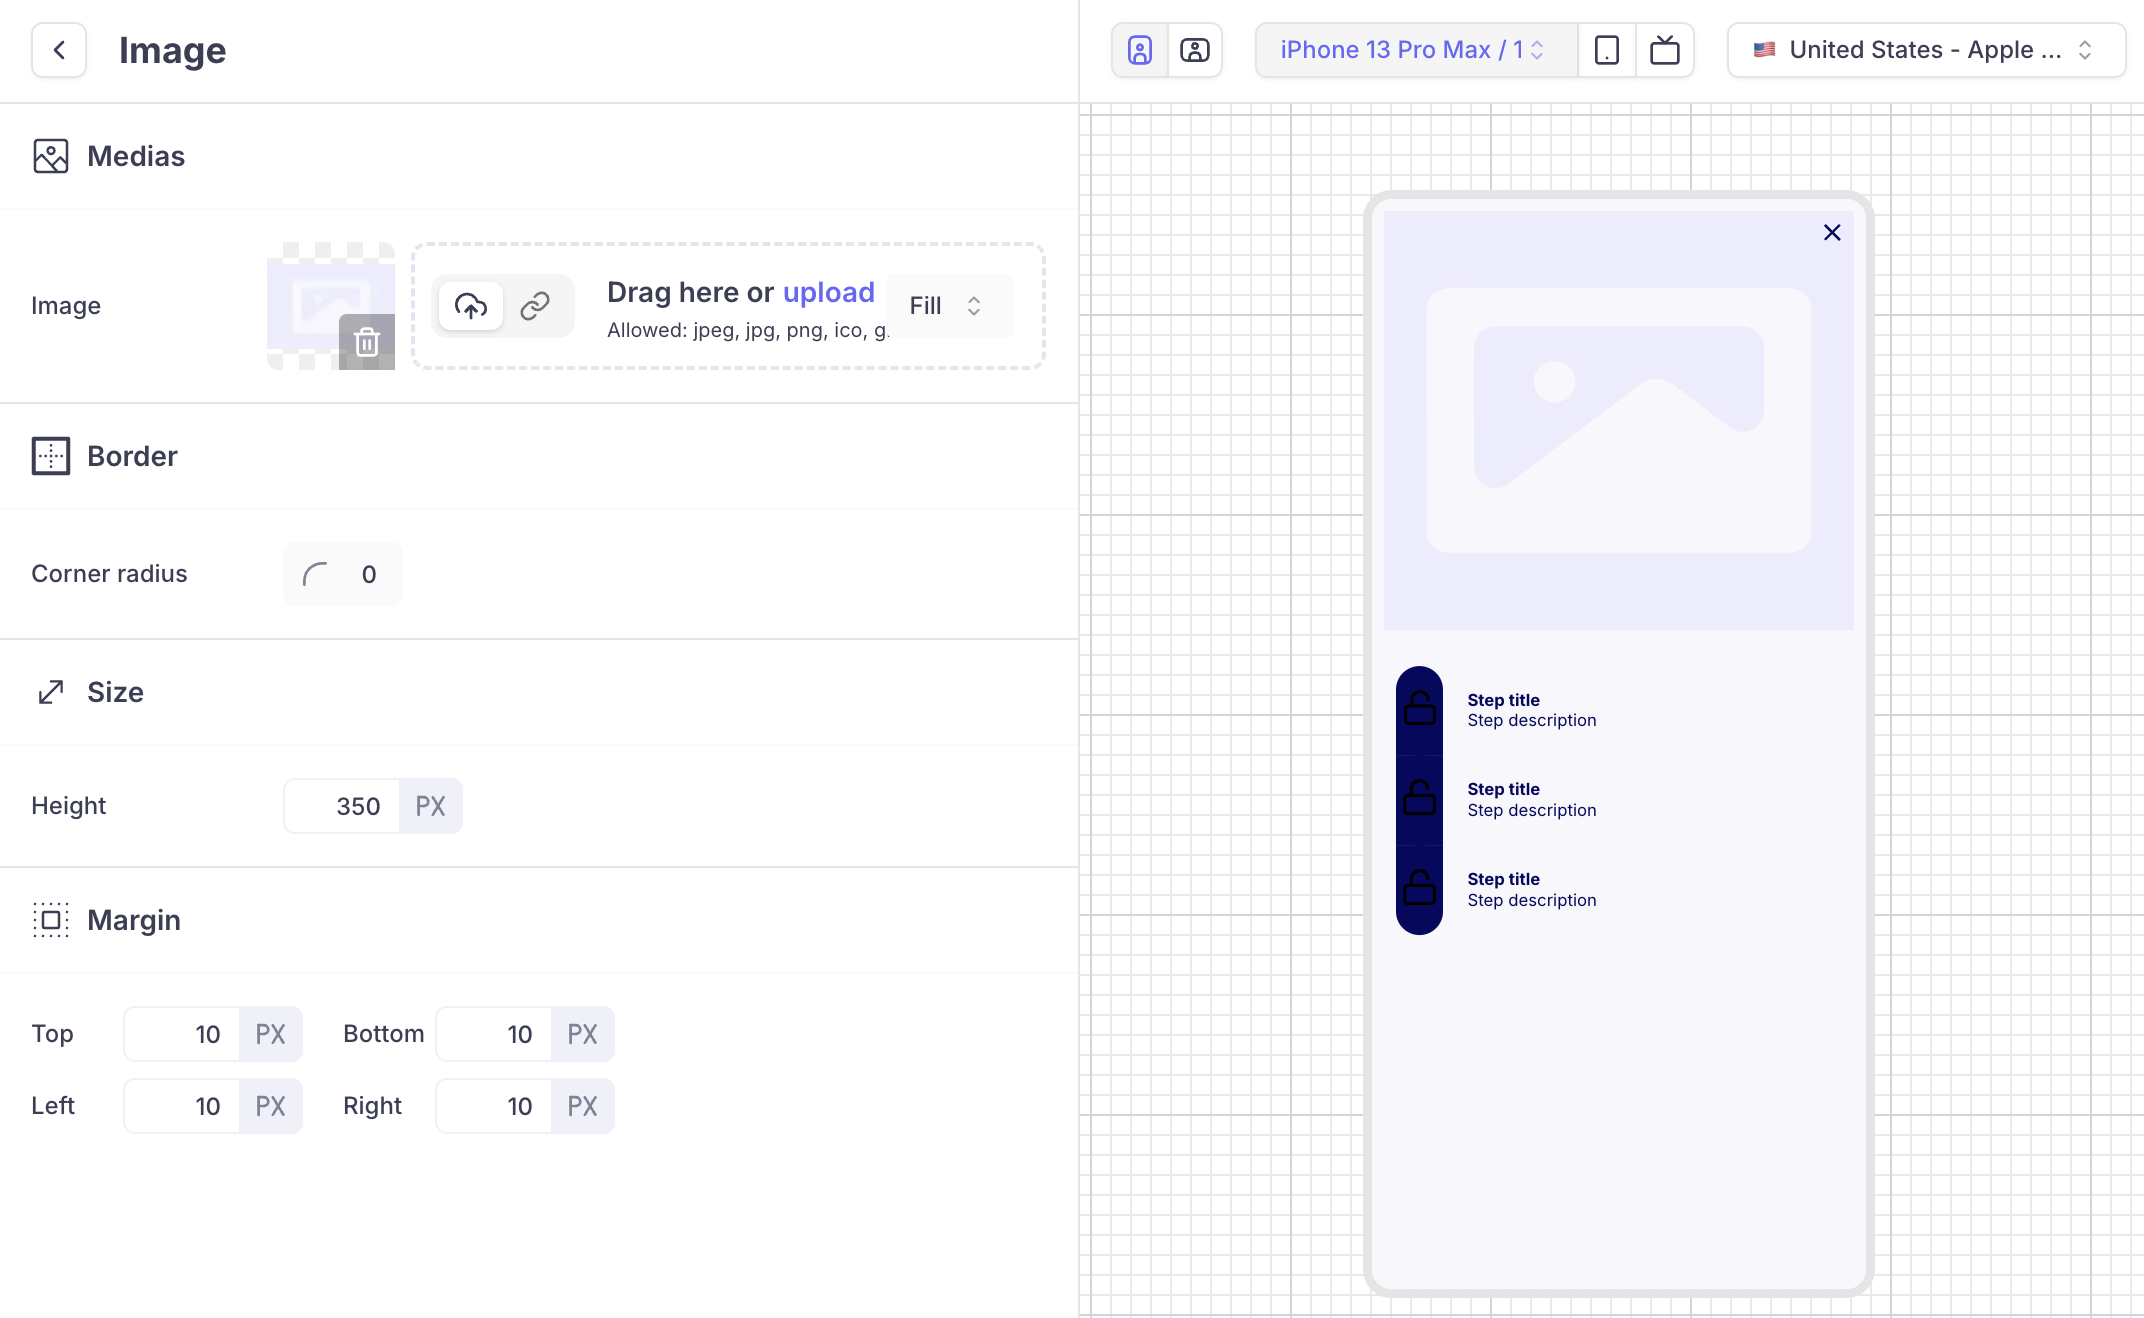The height and width of the screenshot is (1318, 2144).
Task: Click the Medias section panel icon
Action: pyautogui.click(x=51, y=155)
